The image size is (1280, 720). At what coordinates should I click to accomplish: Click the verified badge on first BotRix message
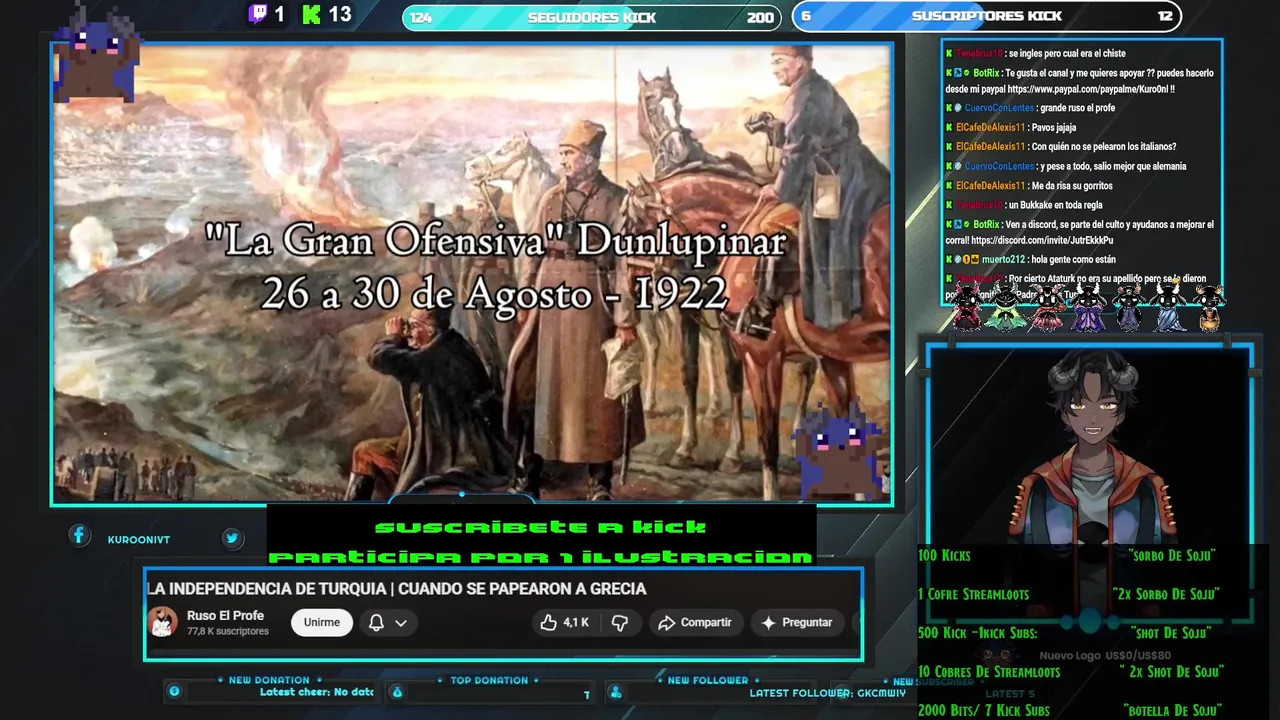tap(967, 73)
